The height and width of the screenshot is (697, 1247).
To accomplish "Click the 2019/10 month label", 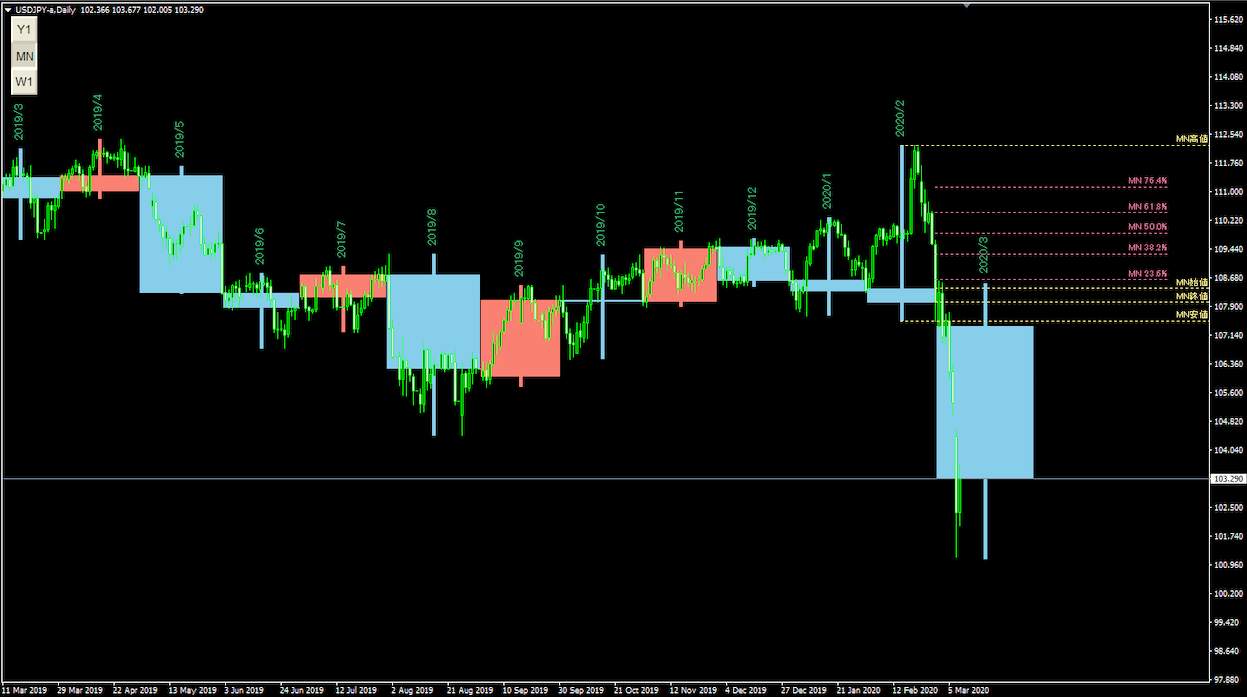I will point(600,224).
